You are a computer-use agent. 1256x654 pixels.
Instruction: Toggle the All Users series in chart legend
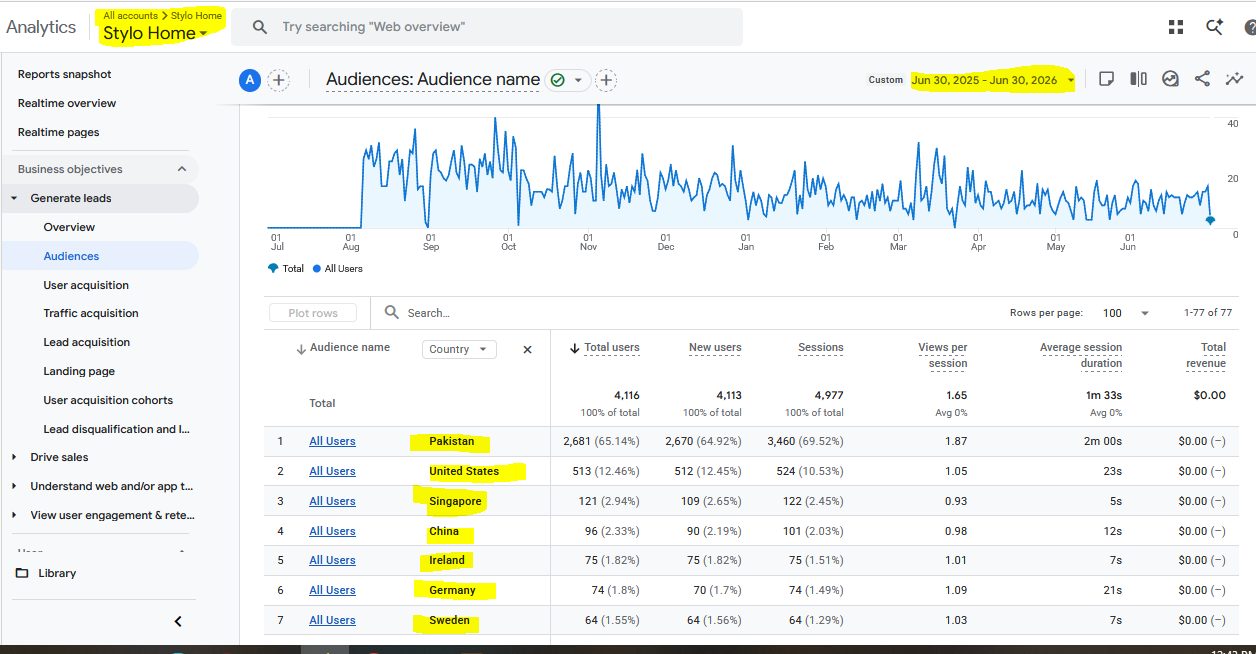[x=337, y=269]
